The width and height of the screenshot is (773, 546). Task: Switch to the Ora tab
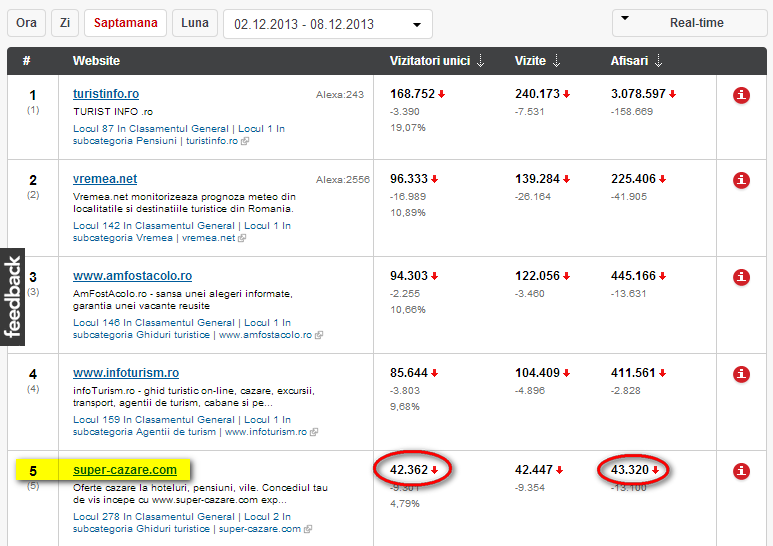coord(27,22)
